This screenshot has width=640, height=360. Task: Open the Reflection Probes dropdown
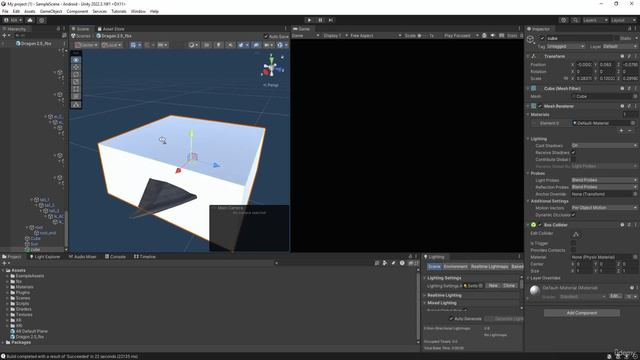pos(604,187)
